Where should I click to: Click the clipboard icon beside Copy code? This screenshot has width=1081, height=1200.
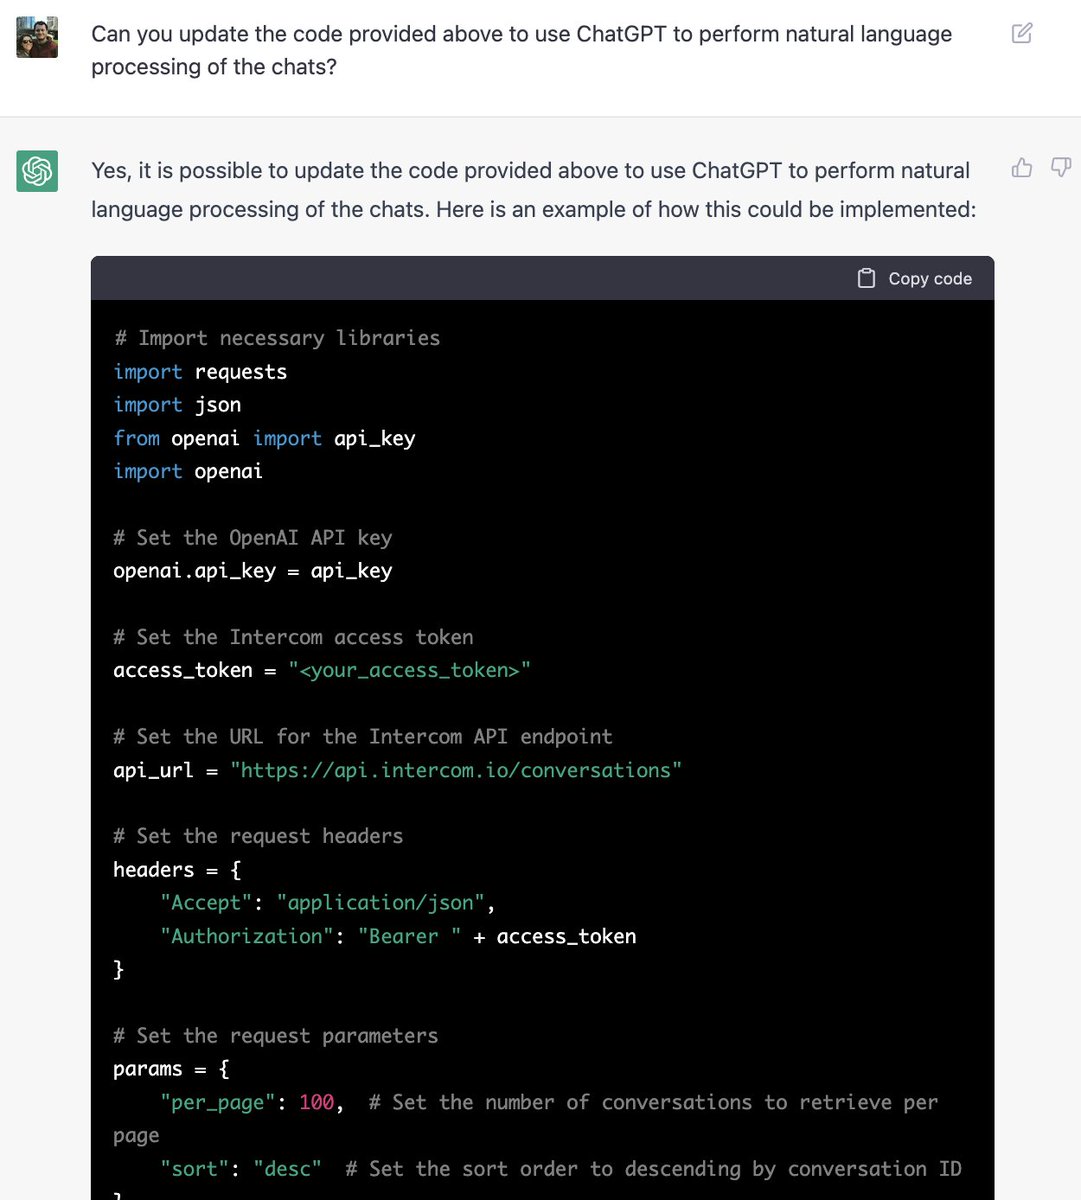(867, 278)
